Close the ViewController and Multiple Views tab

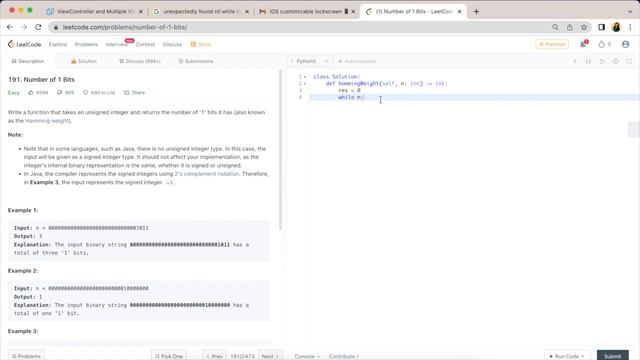click(141, 11)
